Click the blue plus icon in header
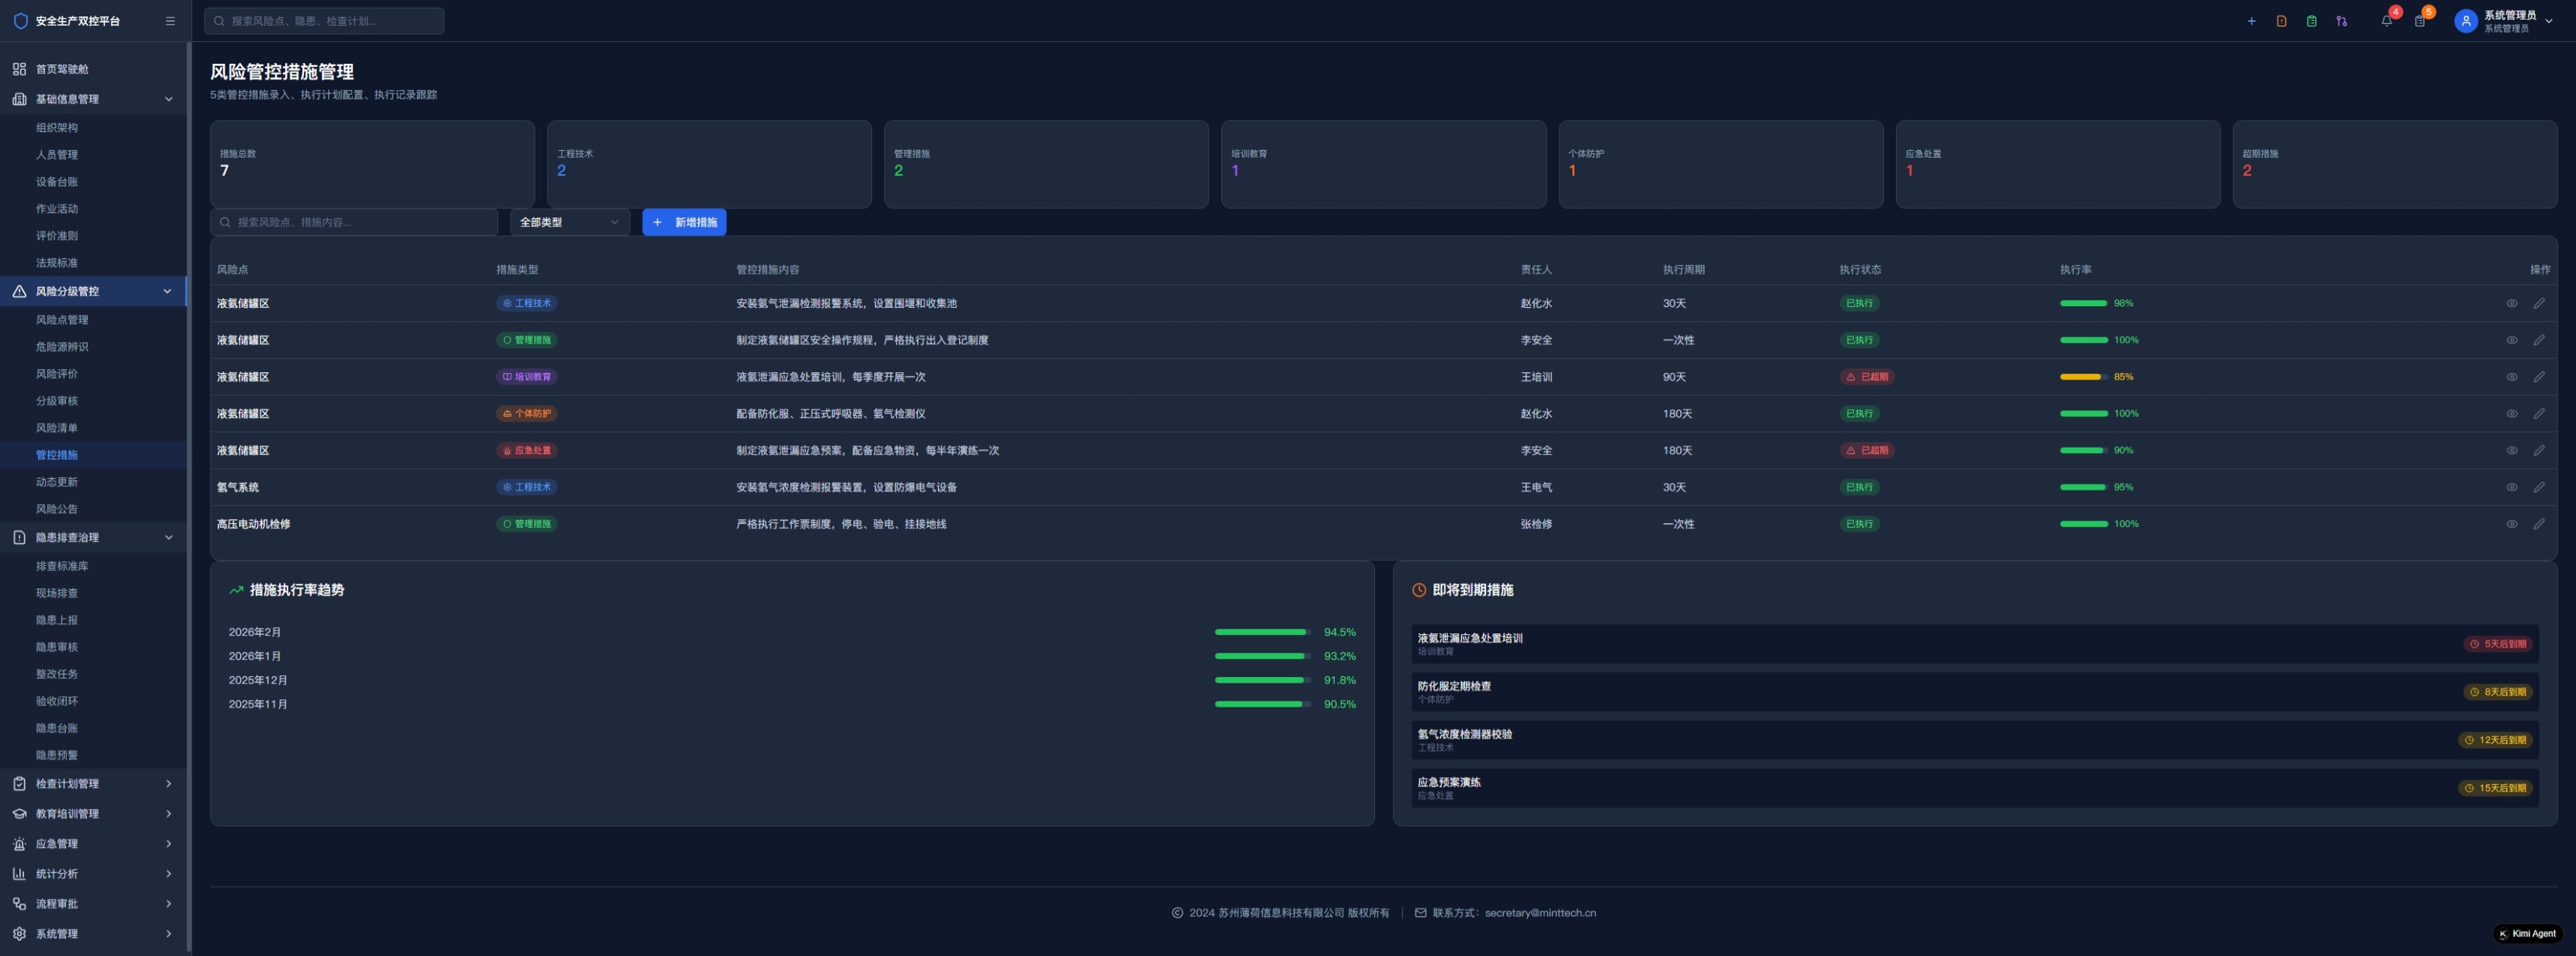Viewport: 2576px width, 956px height. pyautogui.click(x=2251, y=21)
